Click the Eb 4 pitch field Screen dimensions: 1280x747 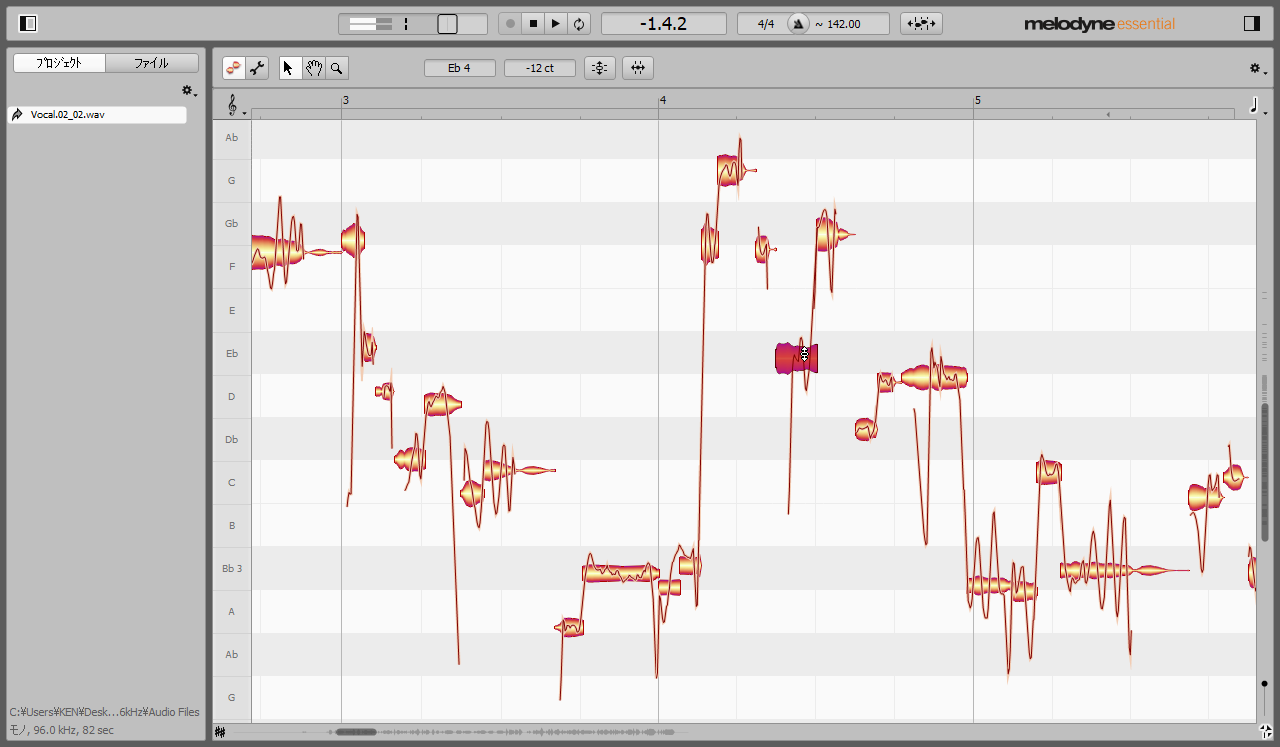point(460,68)
